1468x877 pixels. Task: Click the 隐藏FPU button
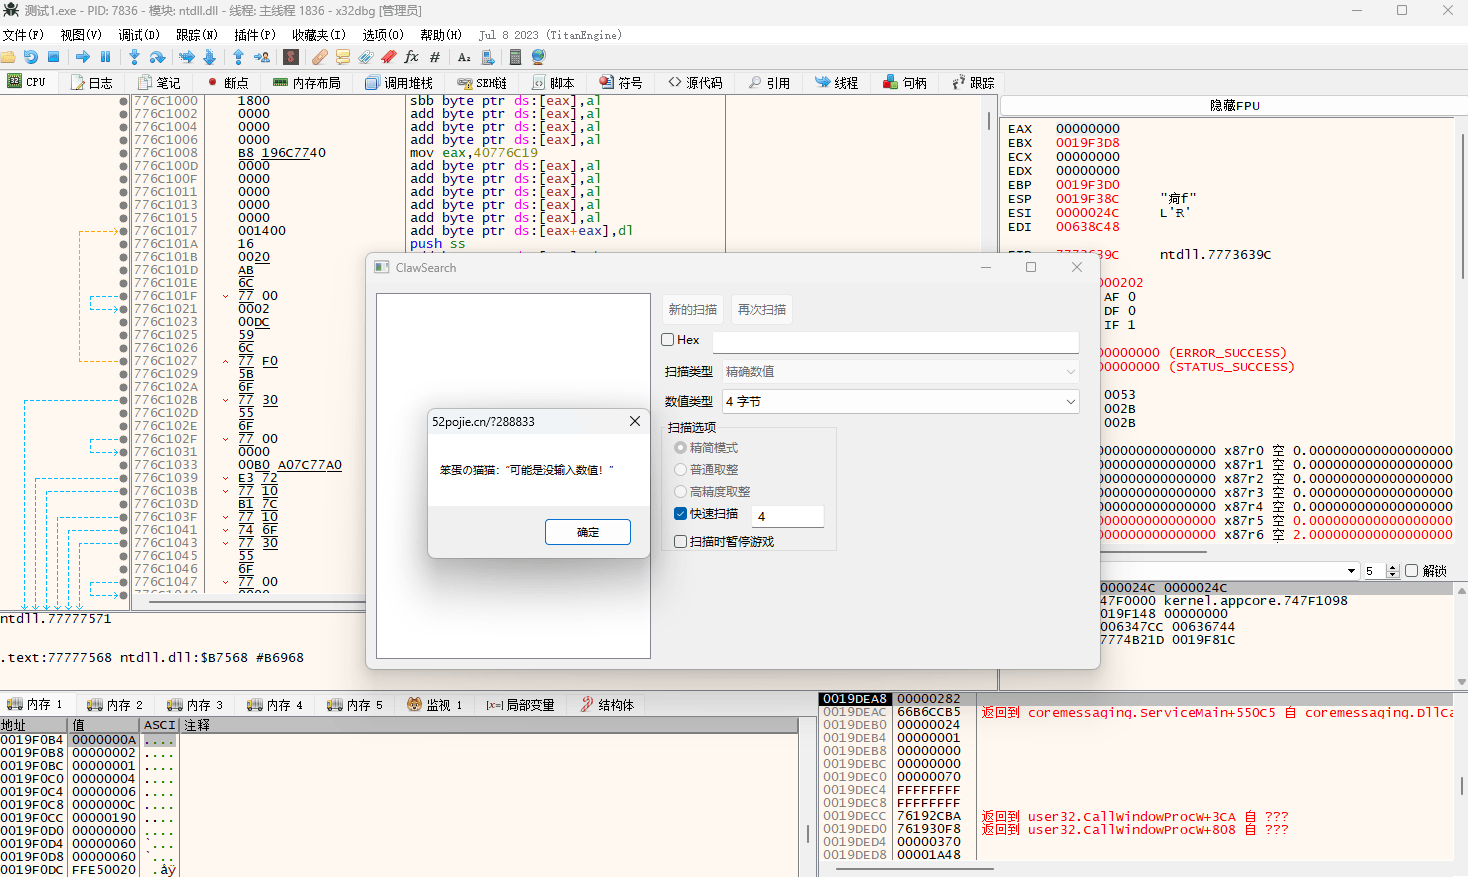[x=1234, y=105]
